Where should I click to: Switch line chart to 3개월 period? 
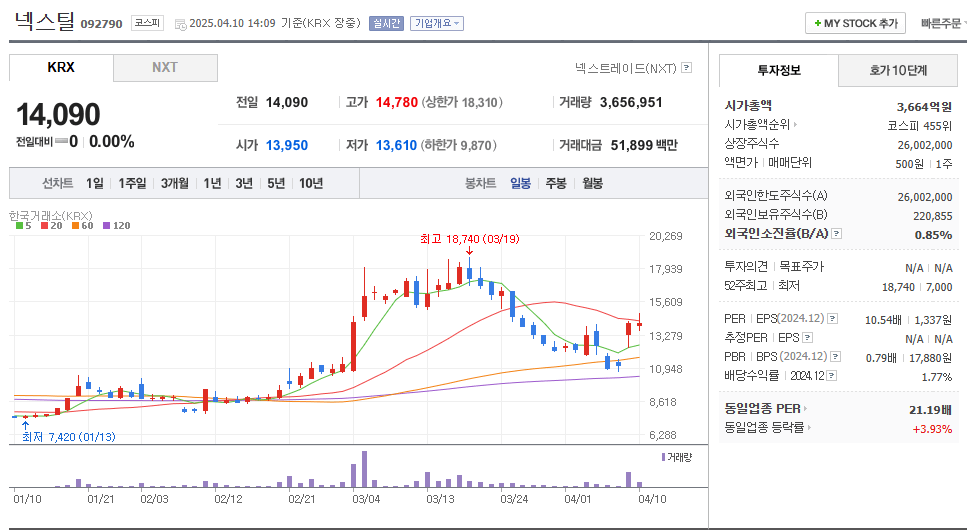(x=175, y=184)
